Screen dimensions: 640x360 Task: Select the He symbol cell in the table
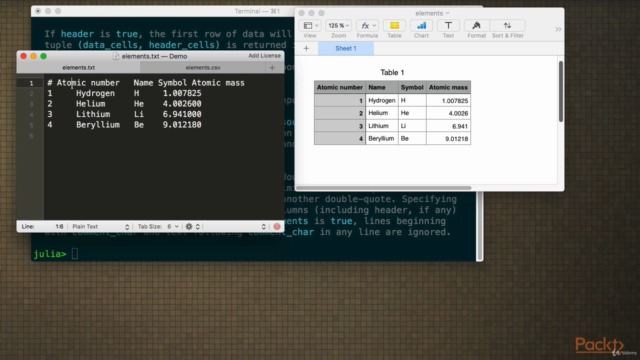[x=412, y=113]
